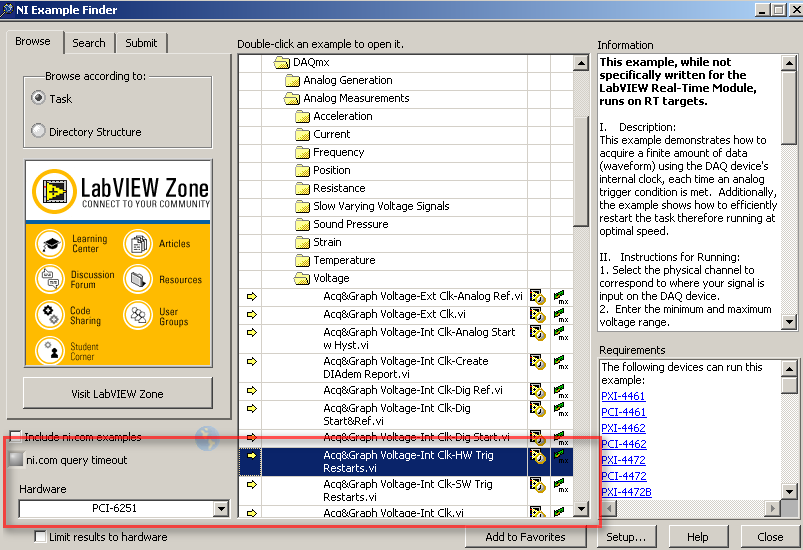Click Information panel scroll down arrow

pos(789,322)
